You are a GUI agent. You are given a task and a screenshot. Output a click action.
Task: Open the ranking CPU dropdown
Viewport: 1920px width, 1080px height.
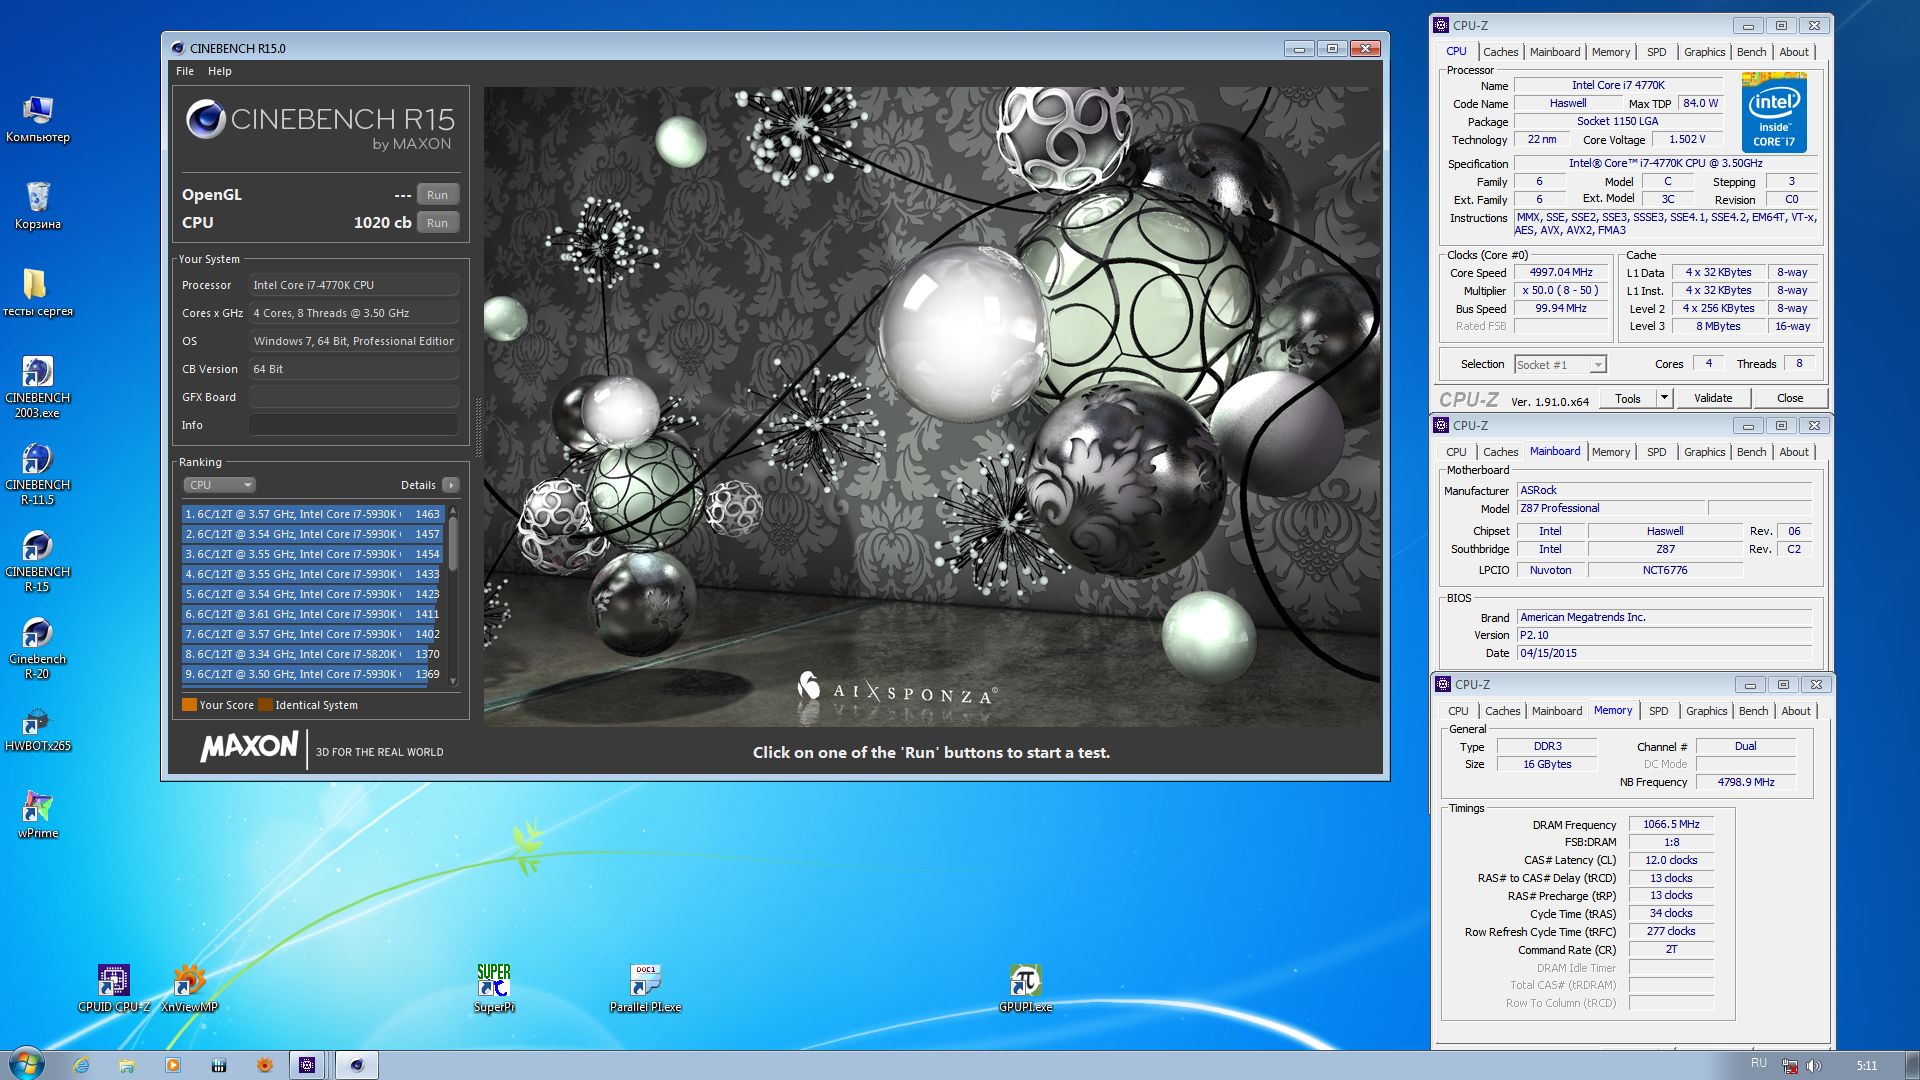220,485
